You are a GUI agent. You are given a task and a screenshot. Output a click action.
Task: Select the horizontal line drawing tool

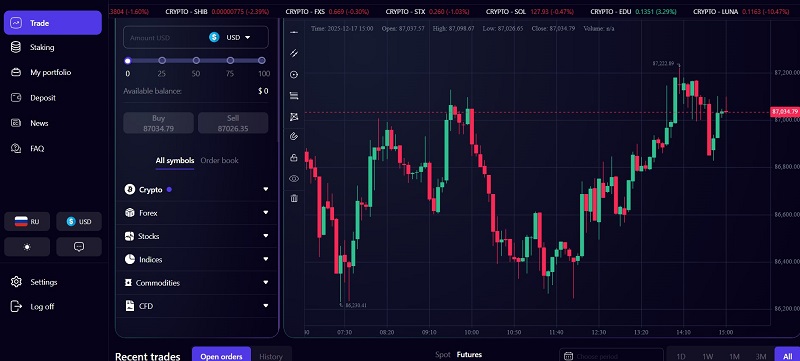click(x=294, y=32)
